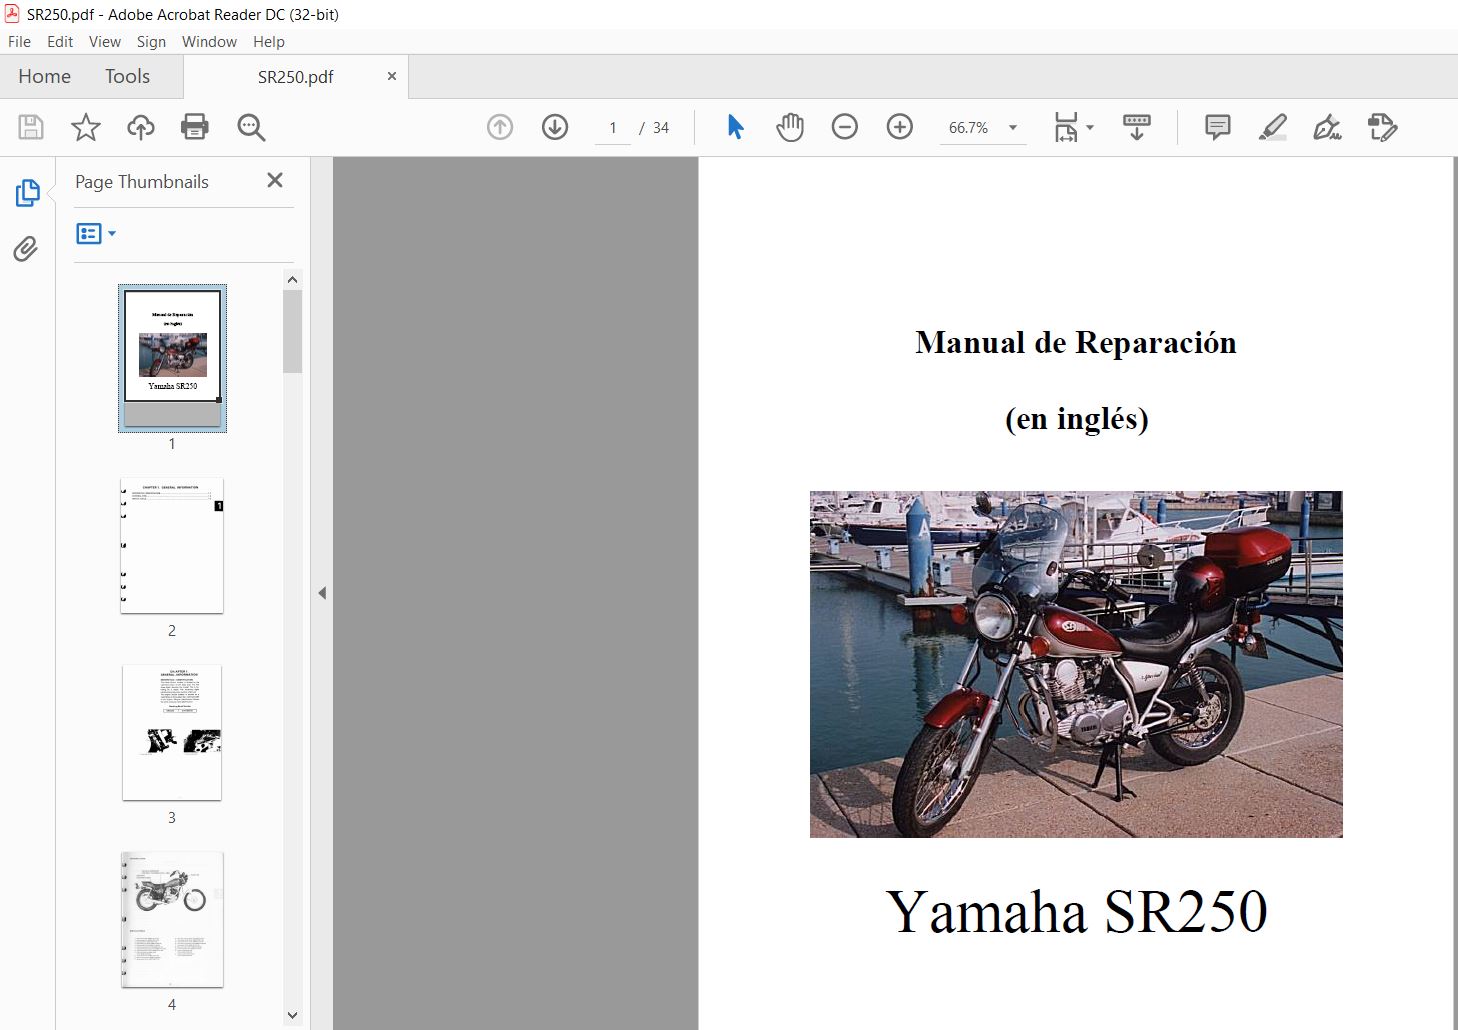Image resolution: width=1458 pixels, height=1030 pixels.
Task: Print the document using printer icon
Action: coord(195,127)
